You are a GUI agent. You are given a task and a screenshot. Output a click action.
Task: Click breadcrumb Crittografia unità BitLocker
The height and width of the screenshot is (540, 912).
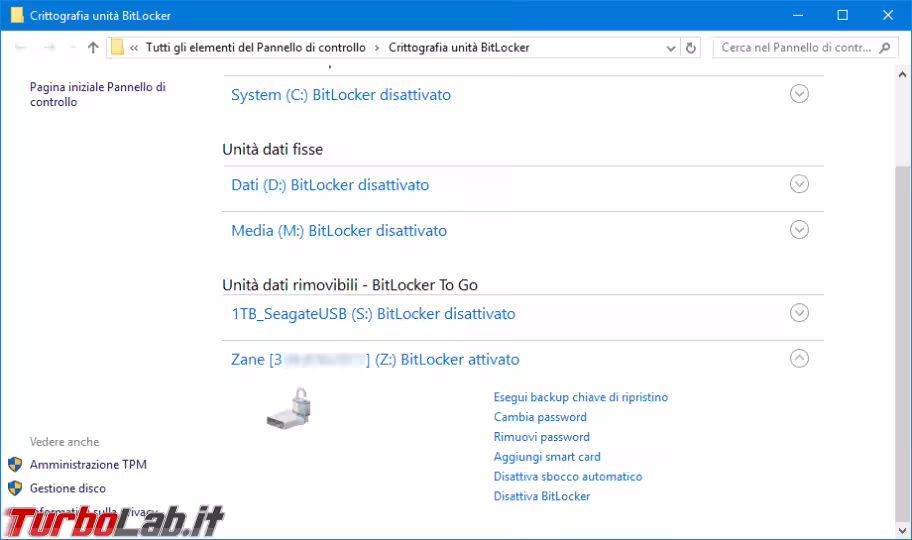click(x=459, y=48)
